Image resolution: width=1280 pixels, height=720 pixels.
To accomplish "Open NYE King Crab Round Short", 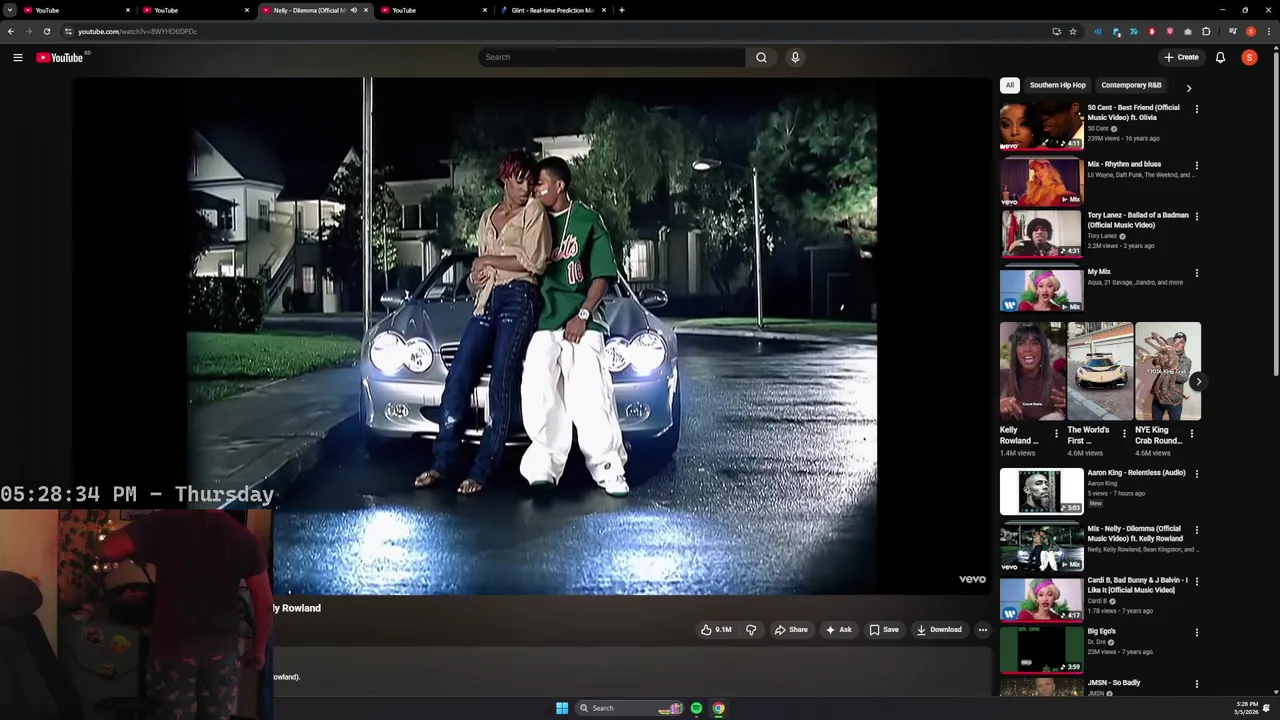I will pyautogui.click(x=1168, y=371).
